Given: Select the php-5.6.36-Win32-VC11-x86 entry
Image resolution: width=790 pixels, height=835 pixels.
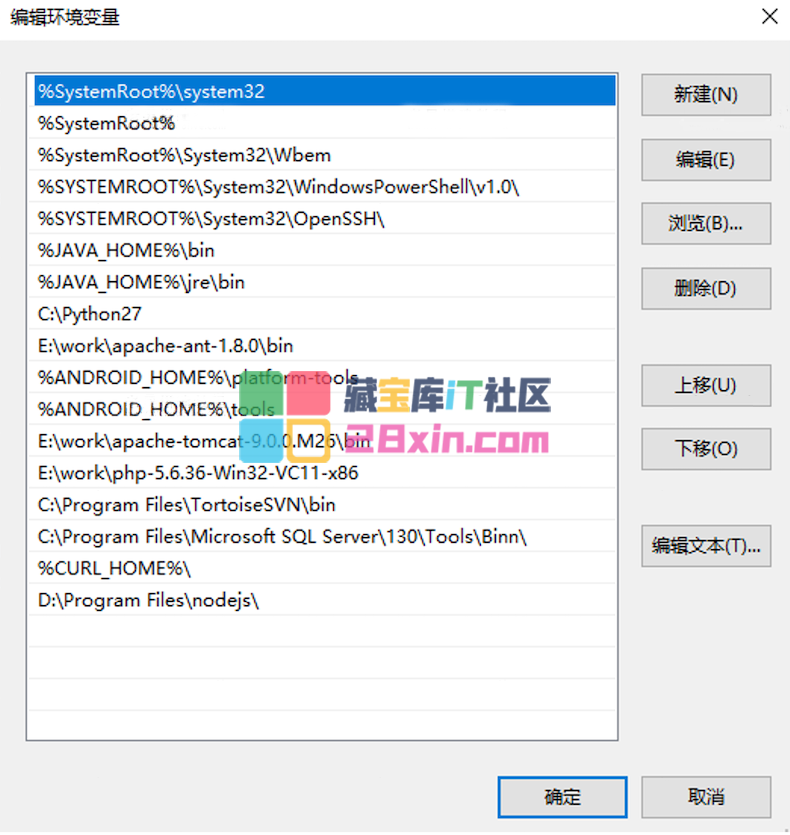Looking at the screenshot, I should 198,473.
